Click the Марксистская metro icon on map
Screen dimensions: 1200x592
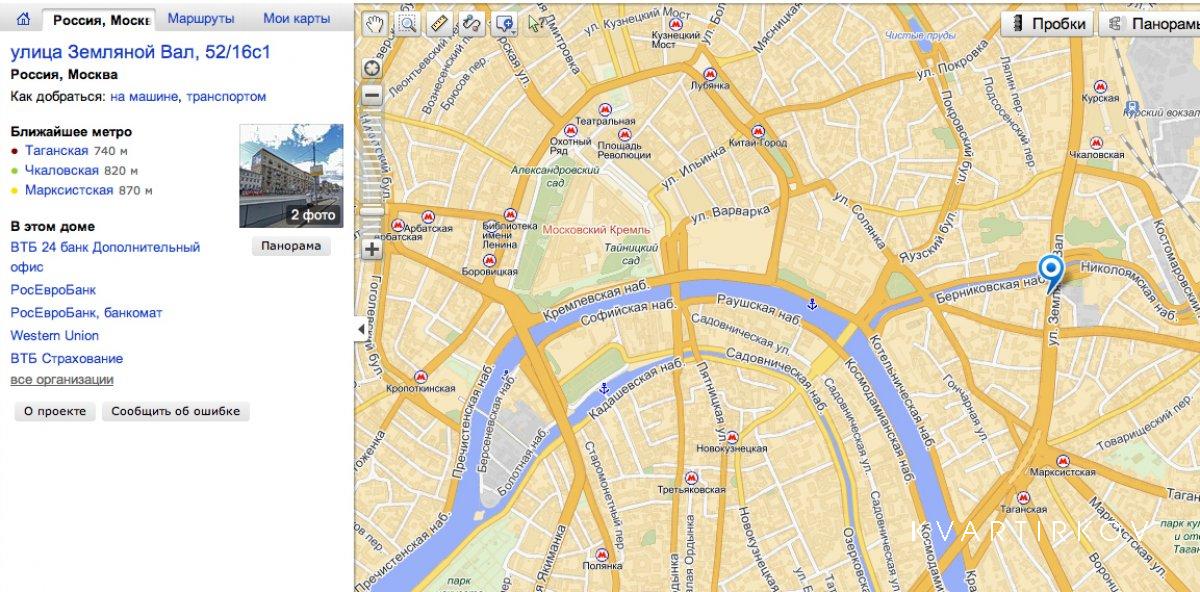[1063, 461]
